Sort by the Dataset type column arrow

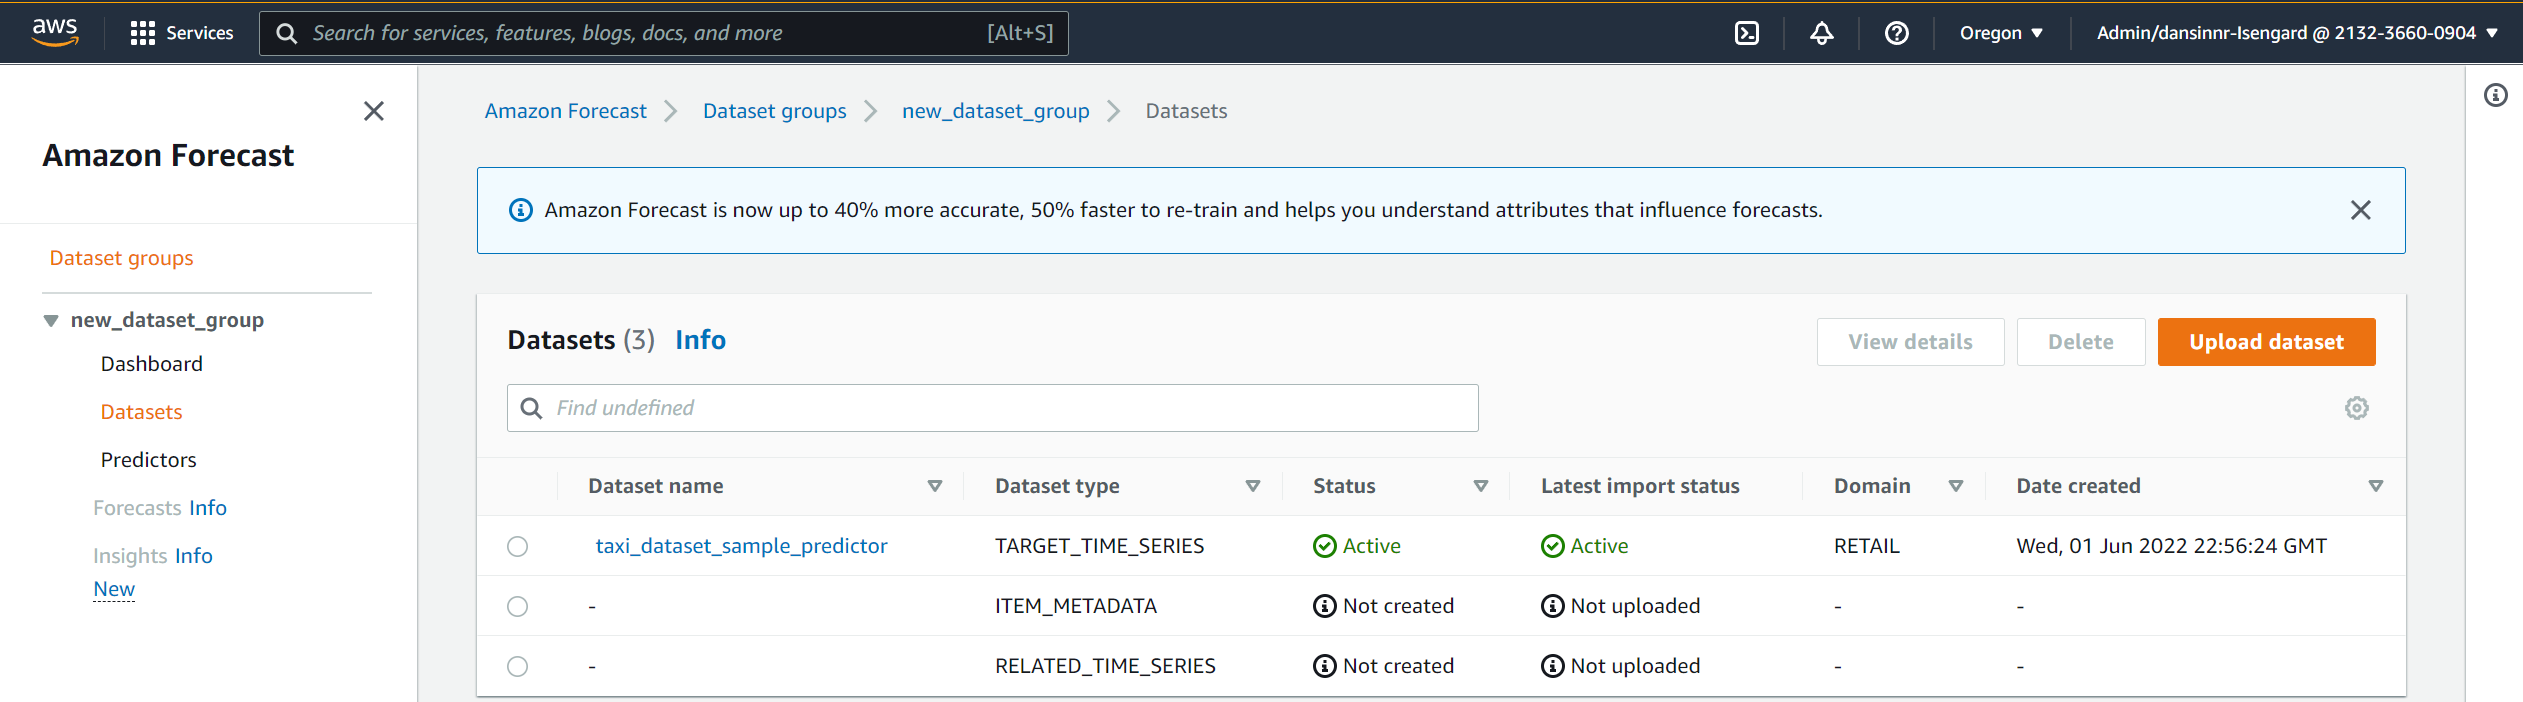[x=1252, y=486]
